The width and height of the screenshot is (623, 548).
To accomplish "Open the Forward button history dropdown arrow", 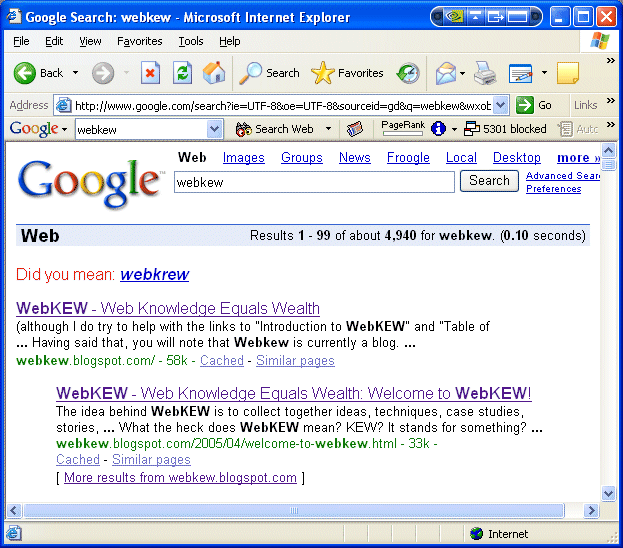I will click(126, 73).
